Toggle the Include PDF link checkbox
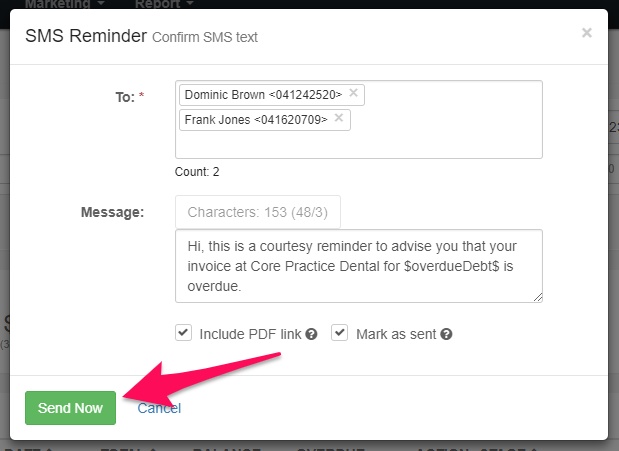This screenshot has width=619, height=451. point(184,333)
